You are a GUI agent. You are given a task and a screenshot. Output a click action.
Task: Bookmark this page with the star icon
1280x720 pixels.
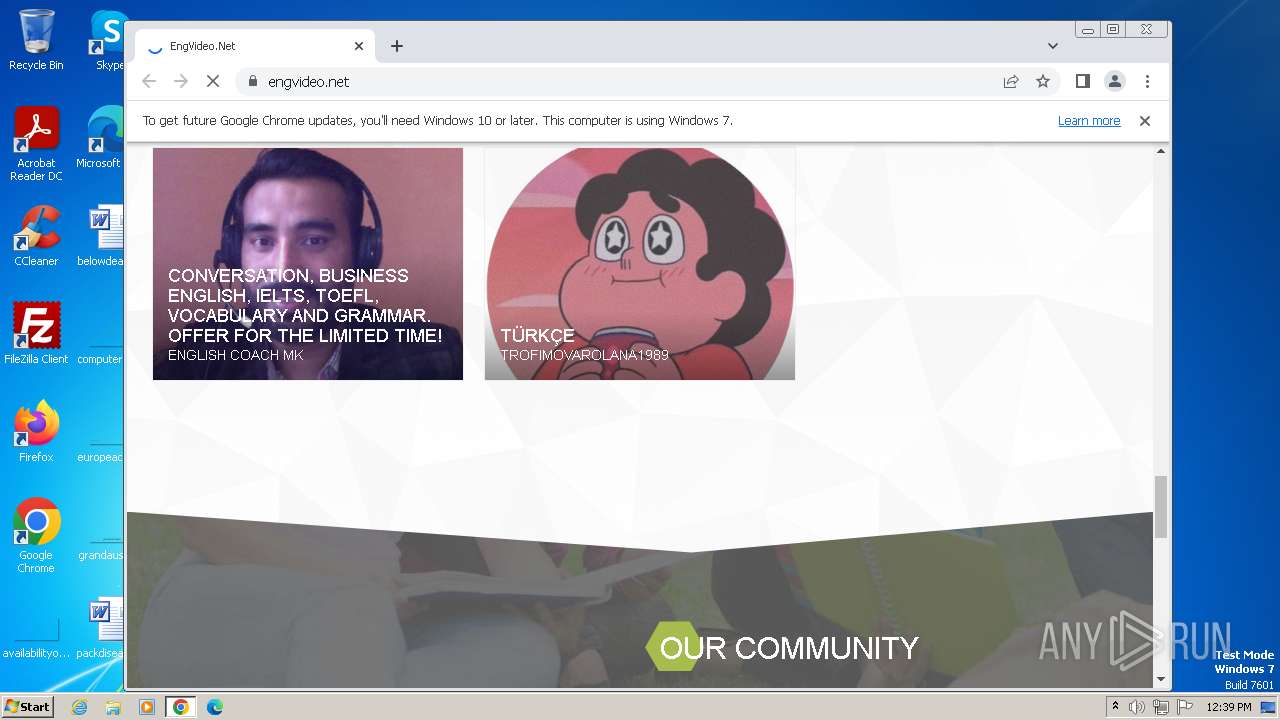click(1043, 82)
